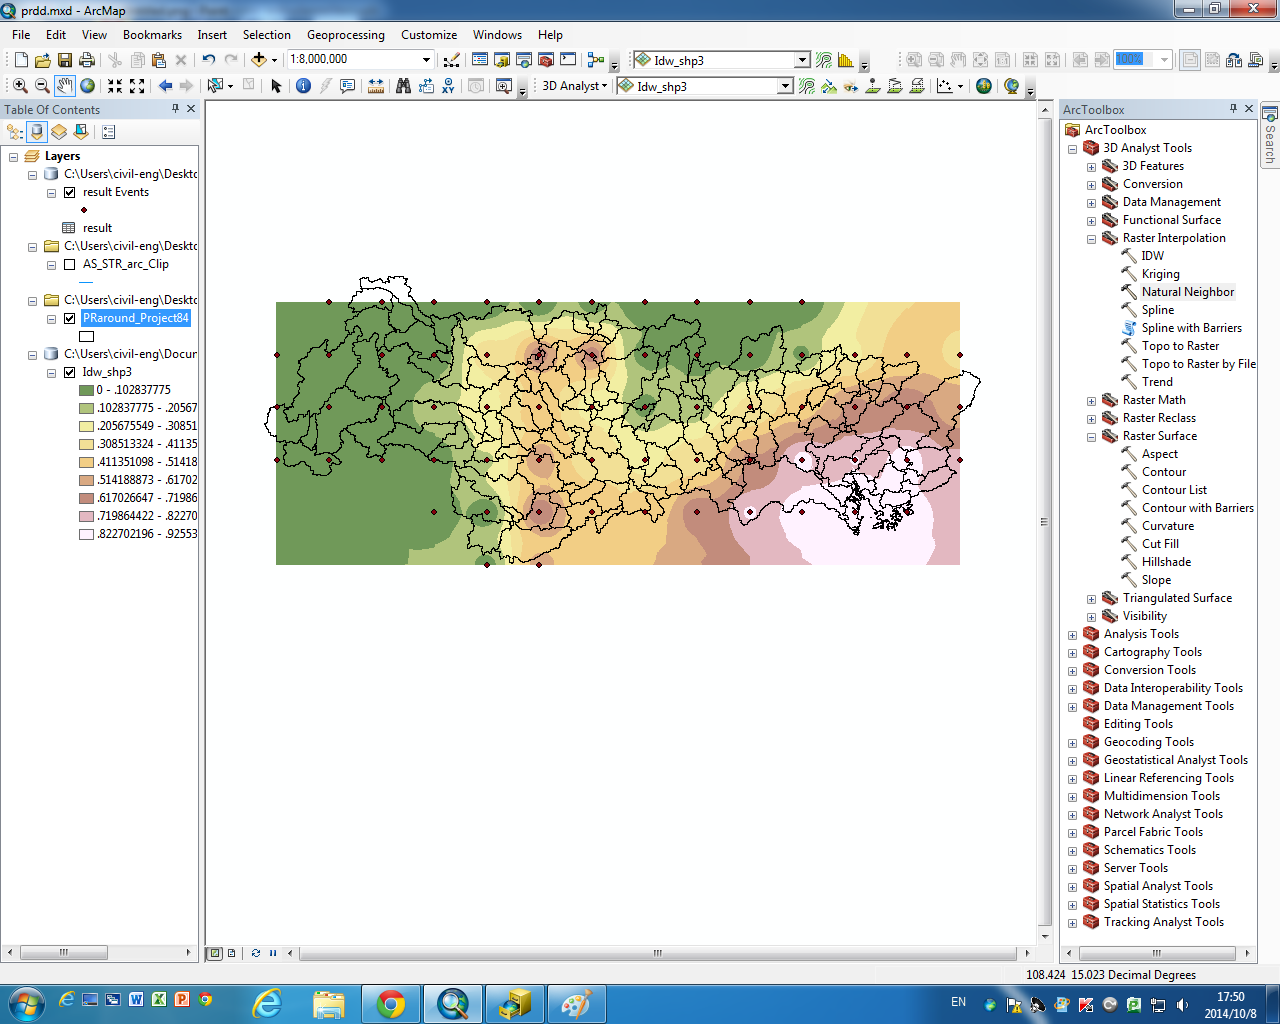Undo the last action
Viewport: 1280px width, 1024px height.
pos(209,60)
